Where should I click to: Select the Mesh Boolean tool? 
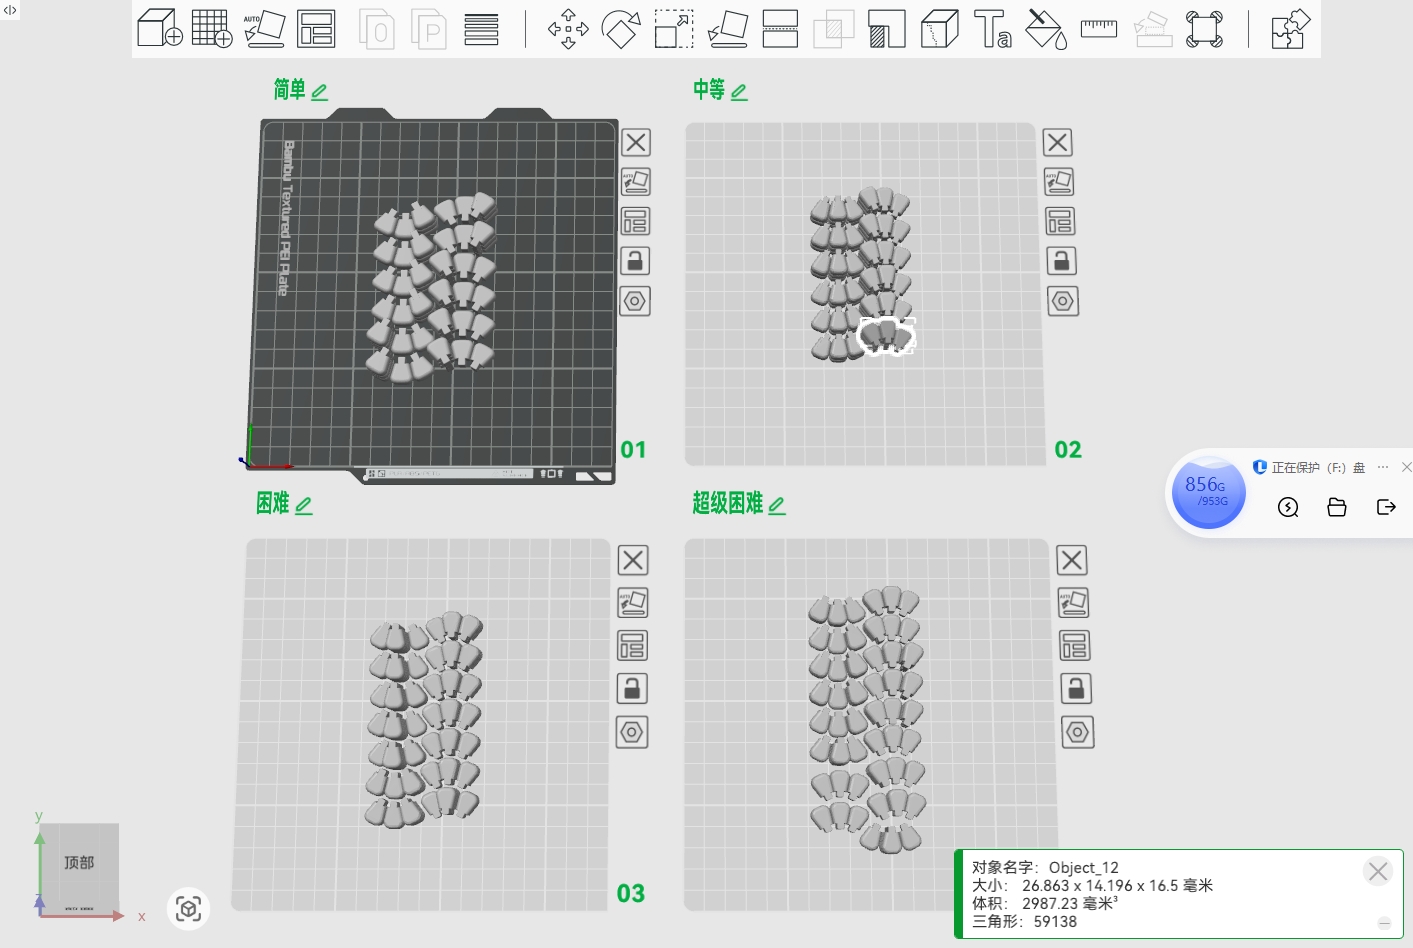(x=833, y=28)
